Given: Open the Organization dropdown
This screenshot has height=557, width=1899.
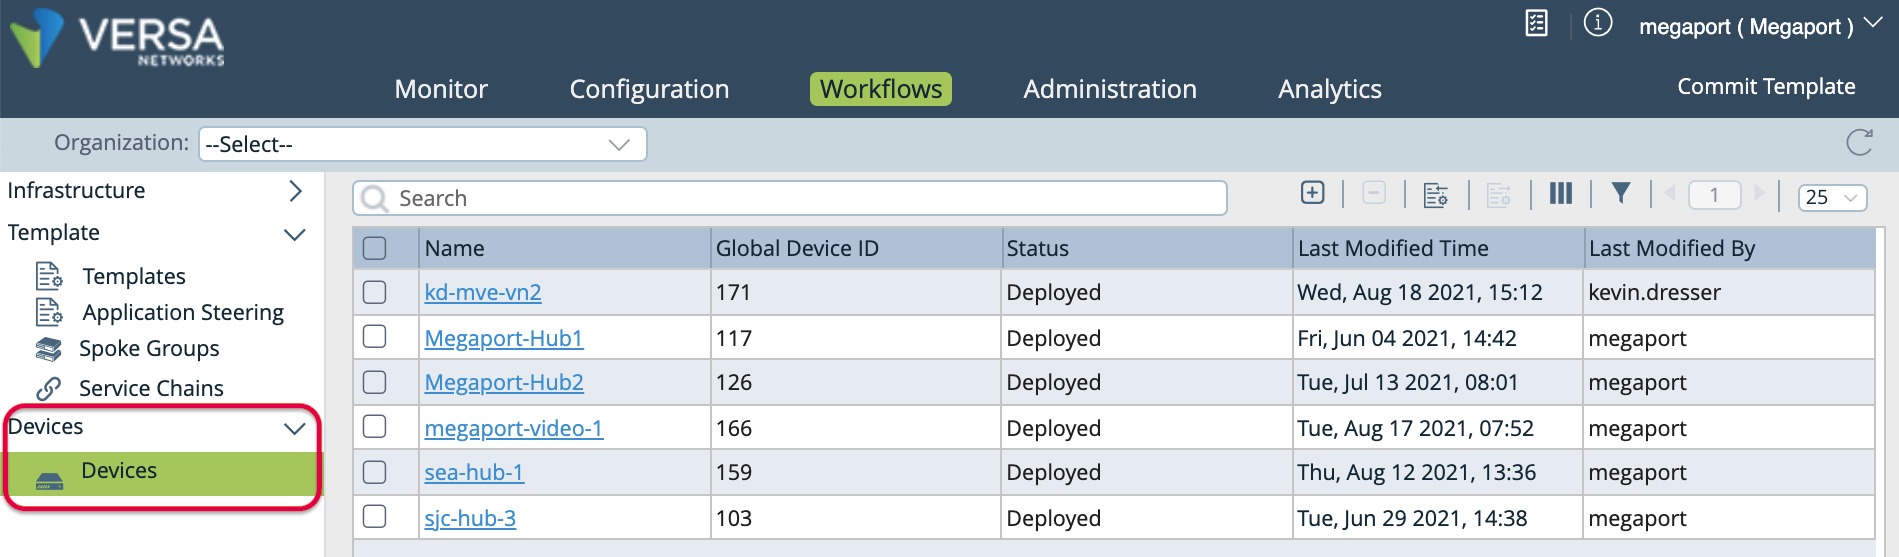Looking at the screenshot, I should coord(422,144).
